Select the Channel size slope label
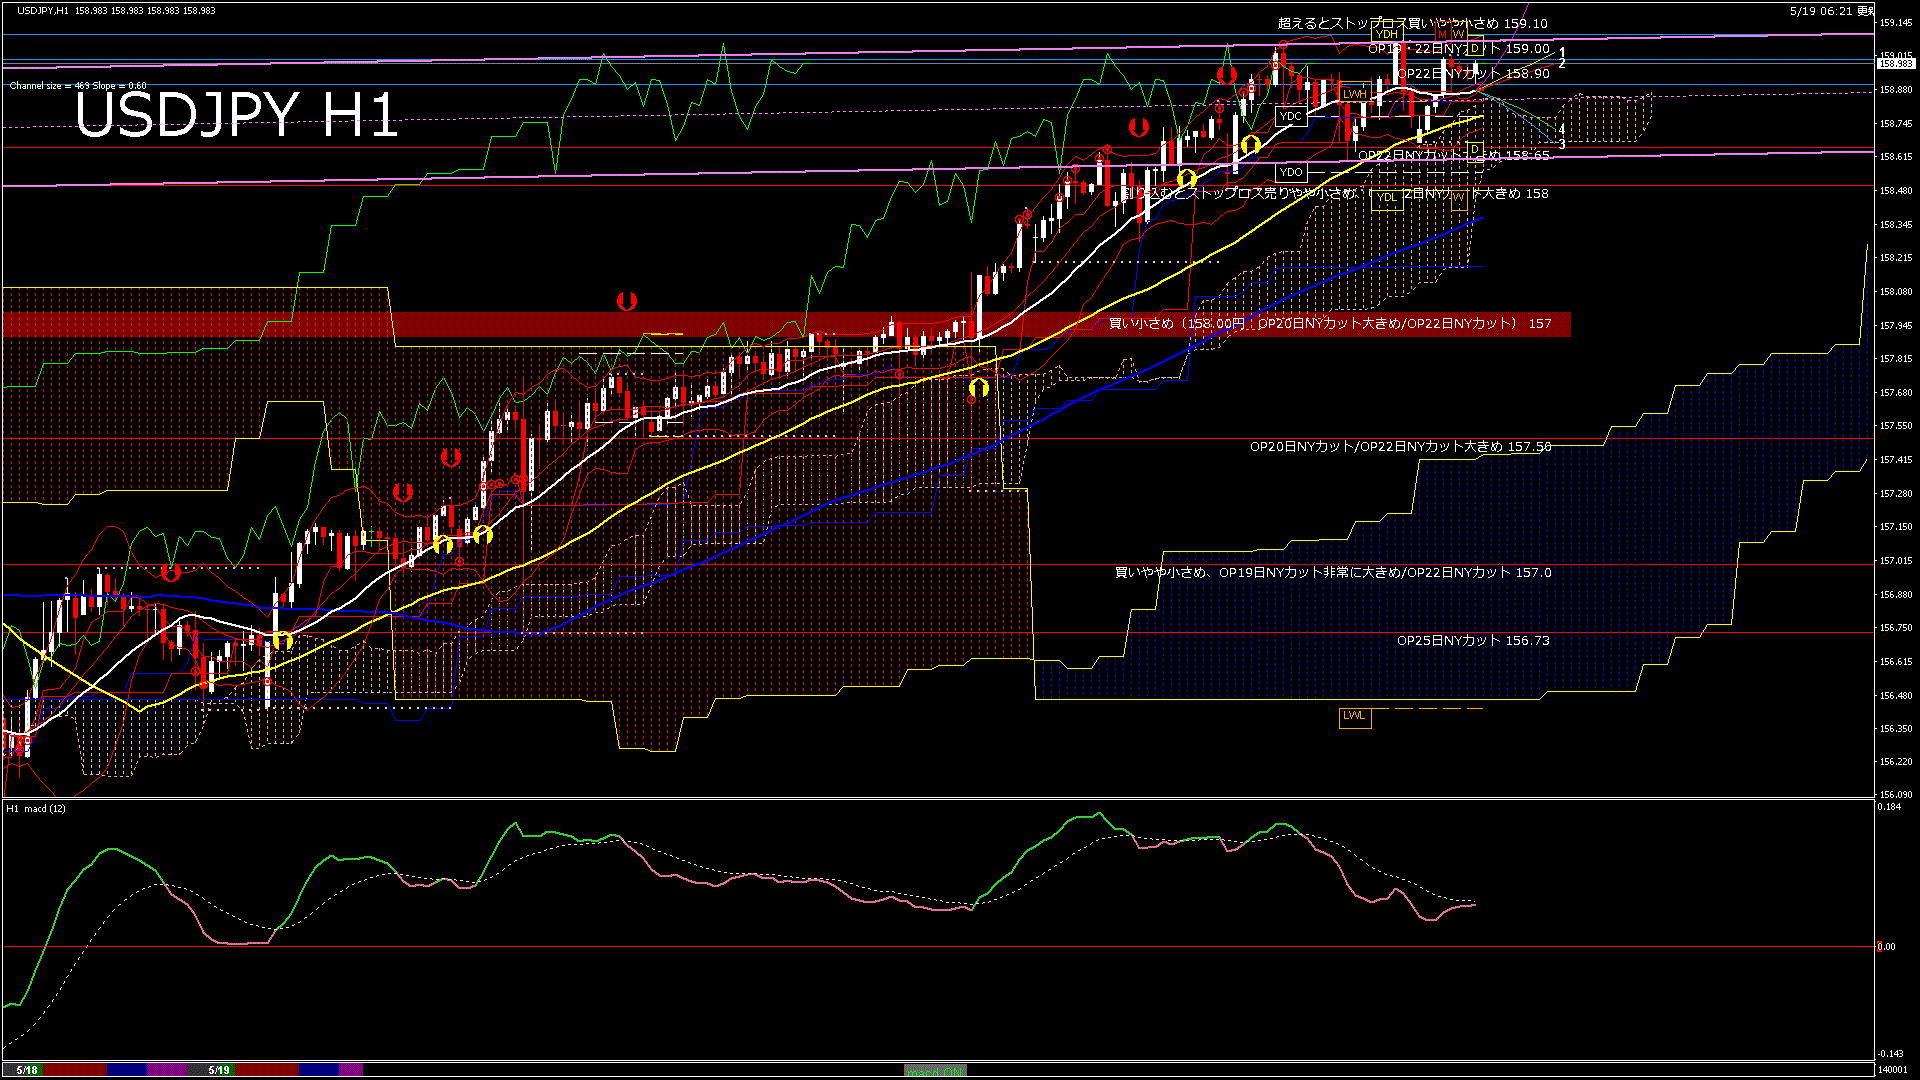This screenshot has width=1920, height=1080. tap(78, 86)
